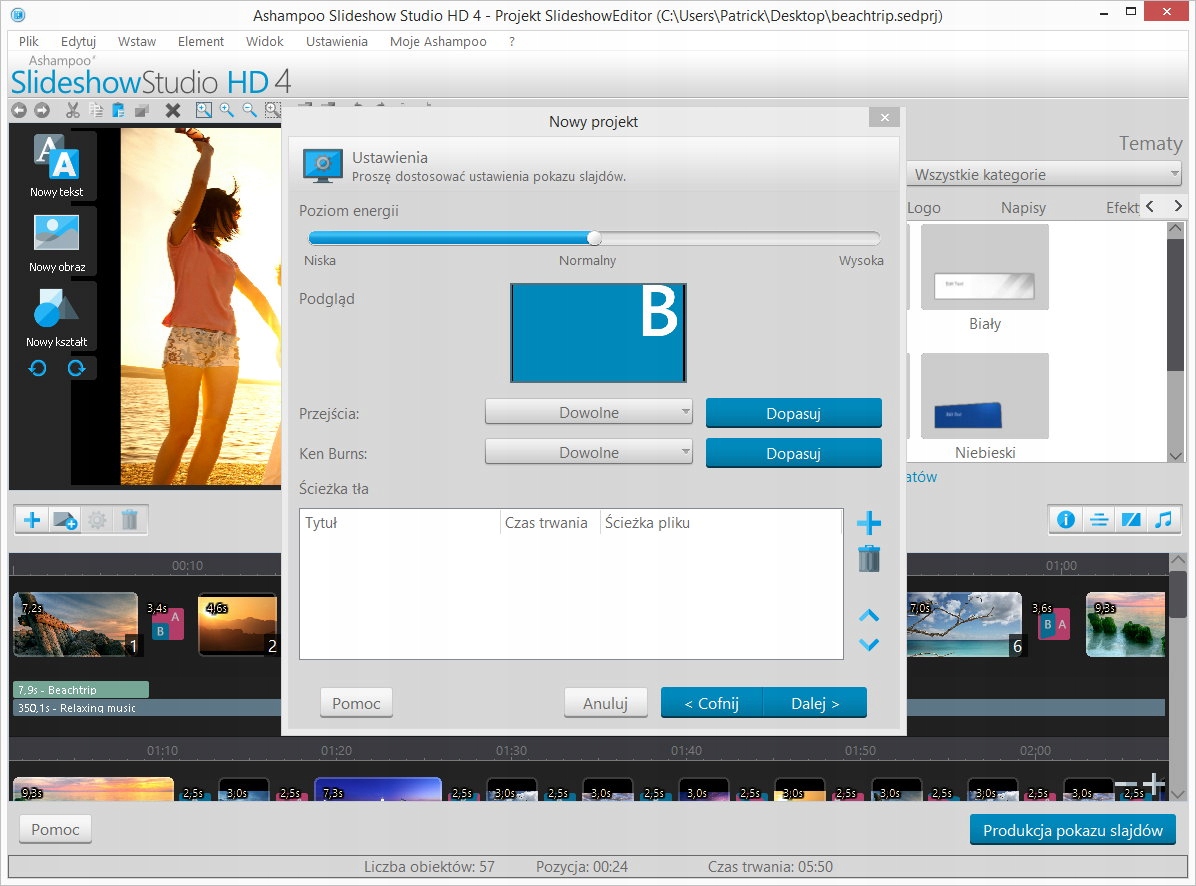Select the Niebieski theme thumbnail
Screen dimensions: 1196x886
coord(984,397)
